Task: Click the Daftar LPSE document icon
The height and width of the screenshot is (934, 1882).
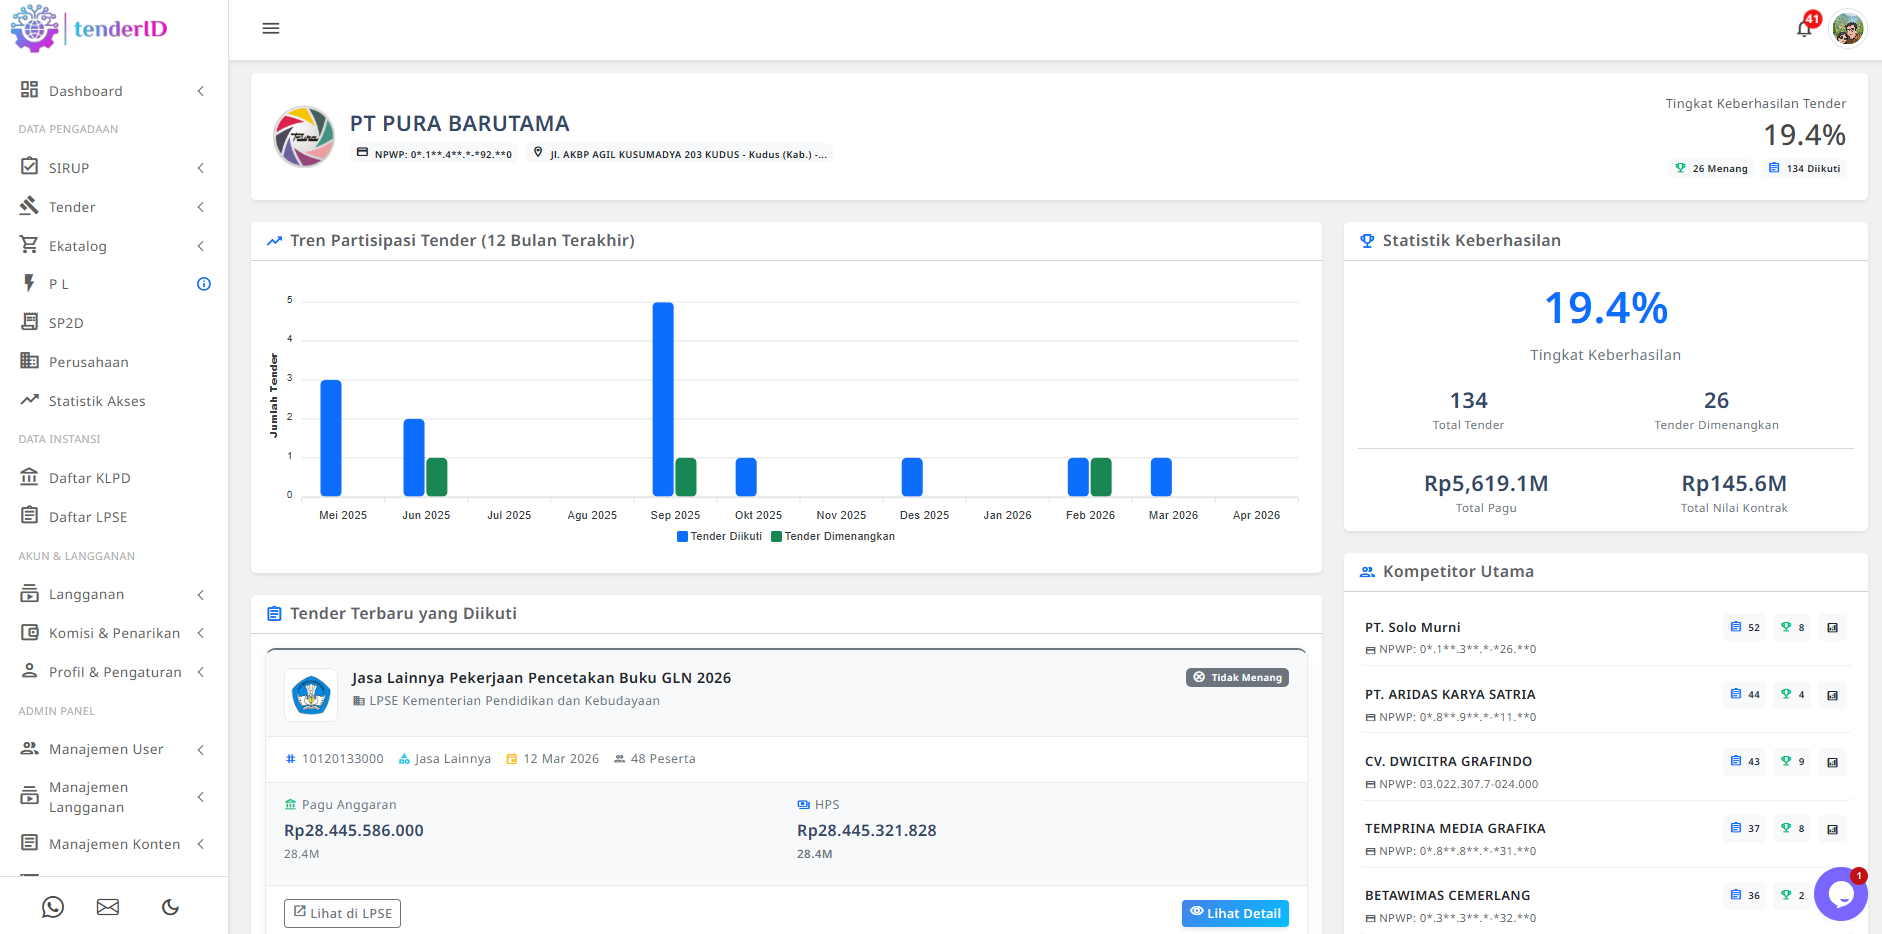Action: pos(30,516)
